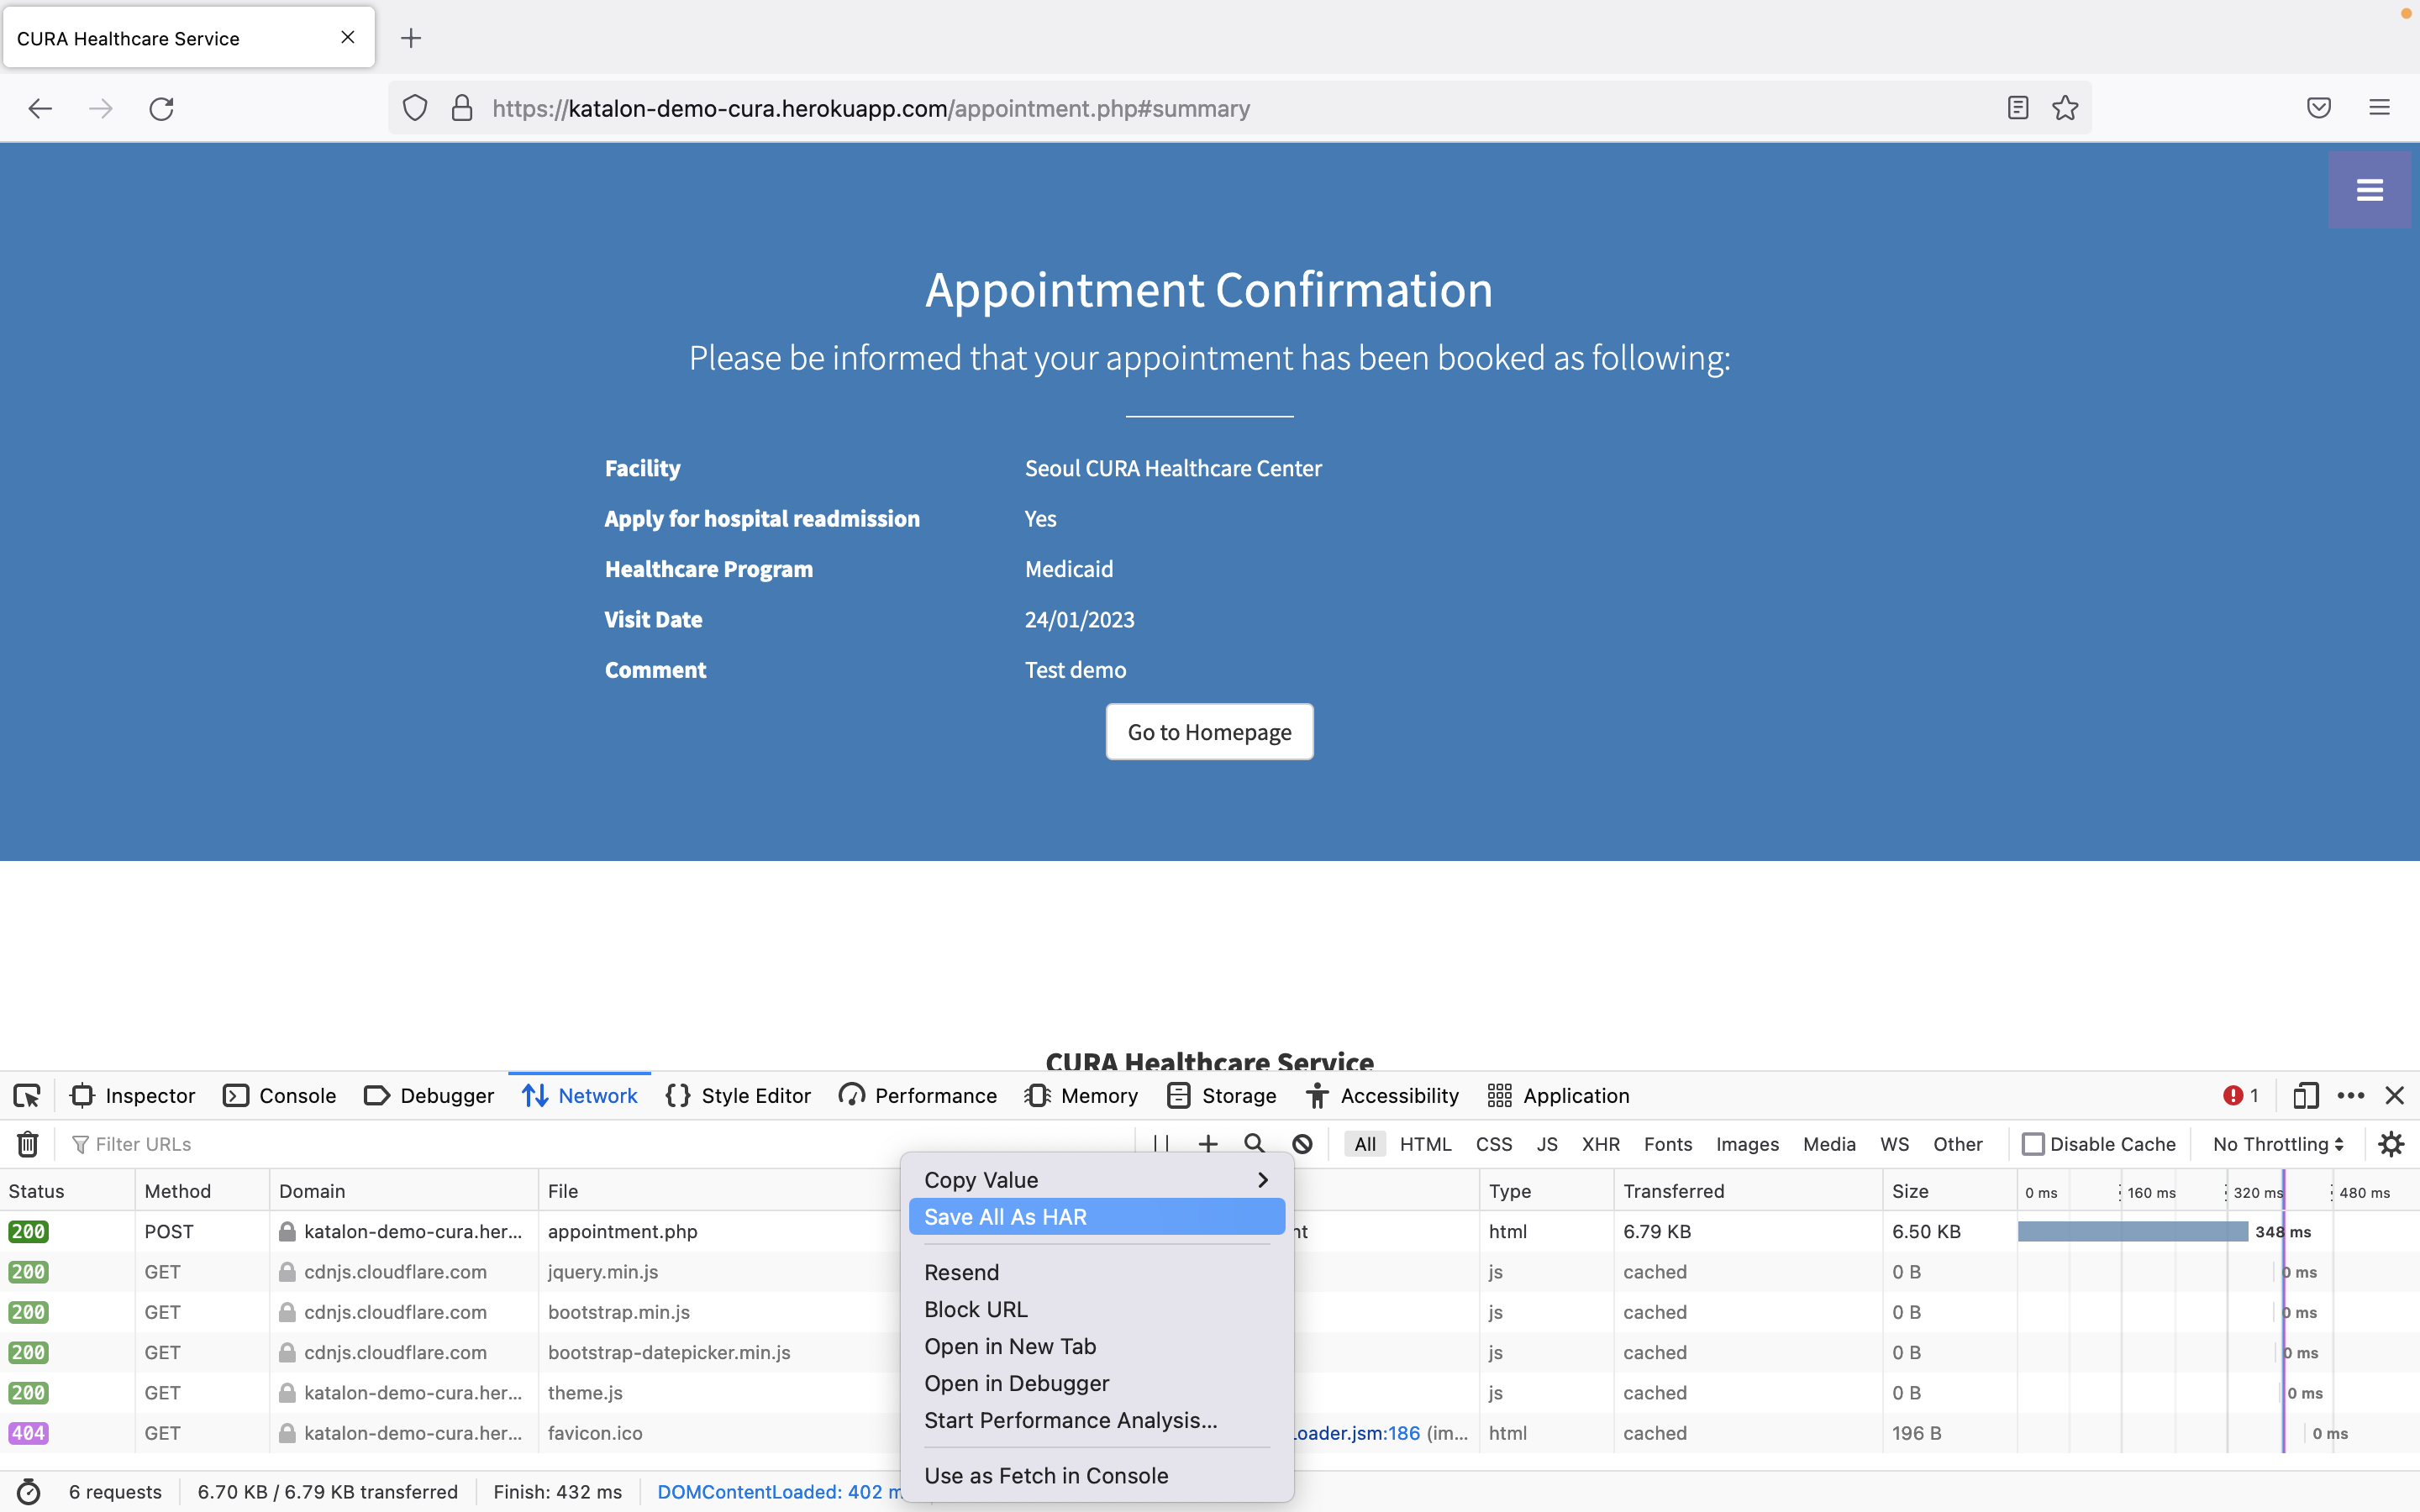This screenshot has width=2420, height=1512.
Task: Filter requests by Images type
Action: coord(1747,1144)
